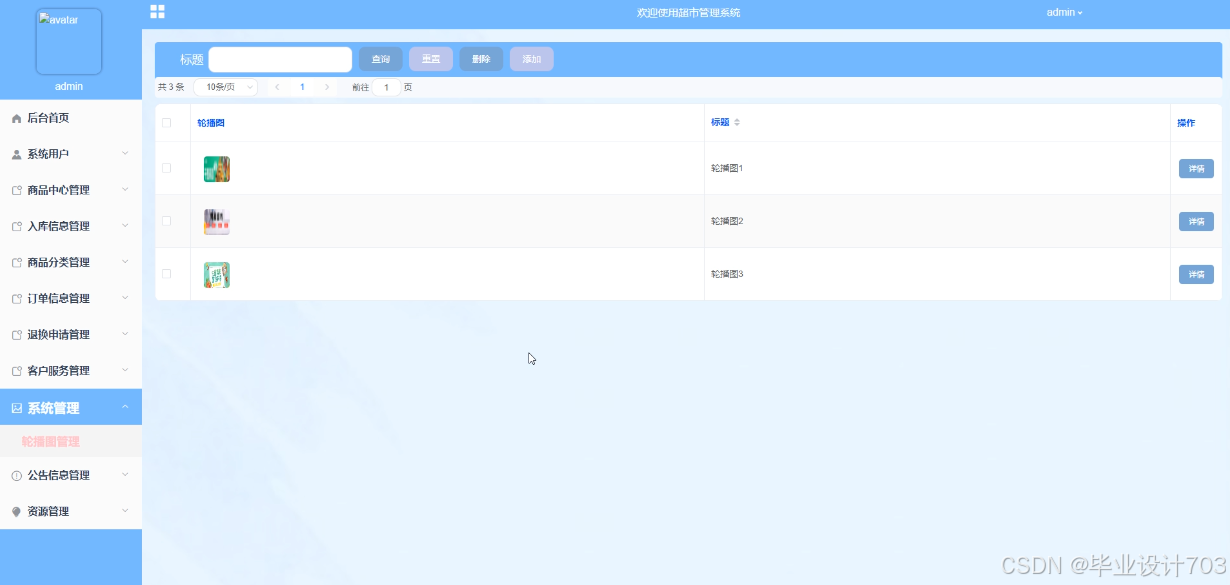Viewport: 1230px width, 585px height.
Task: Click the icon beside 商品中心管理
Action: 16,190
